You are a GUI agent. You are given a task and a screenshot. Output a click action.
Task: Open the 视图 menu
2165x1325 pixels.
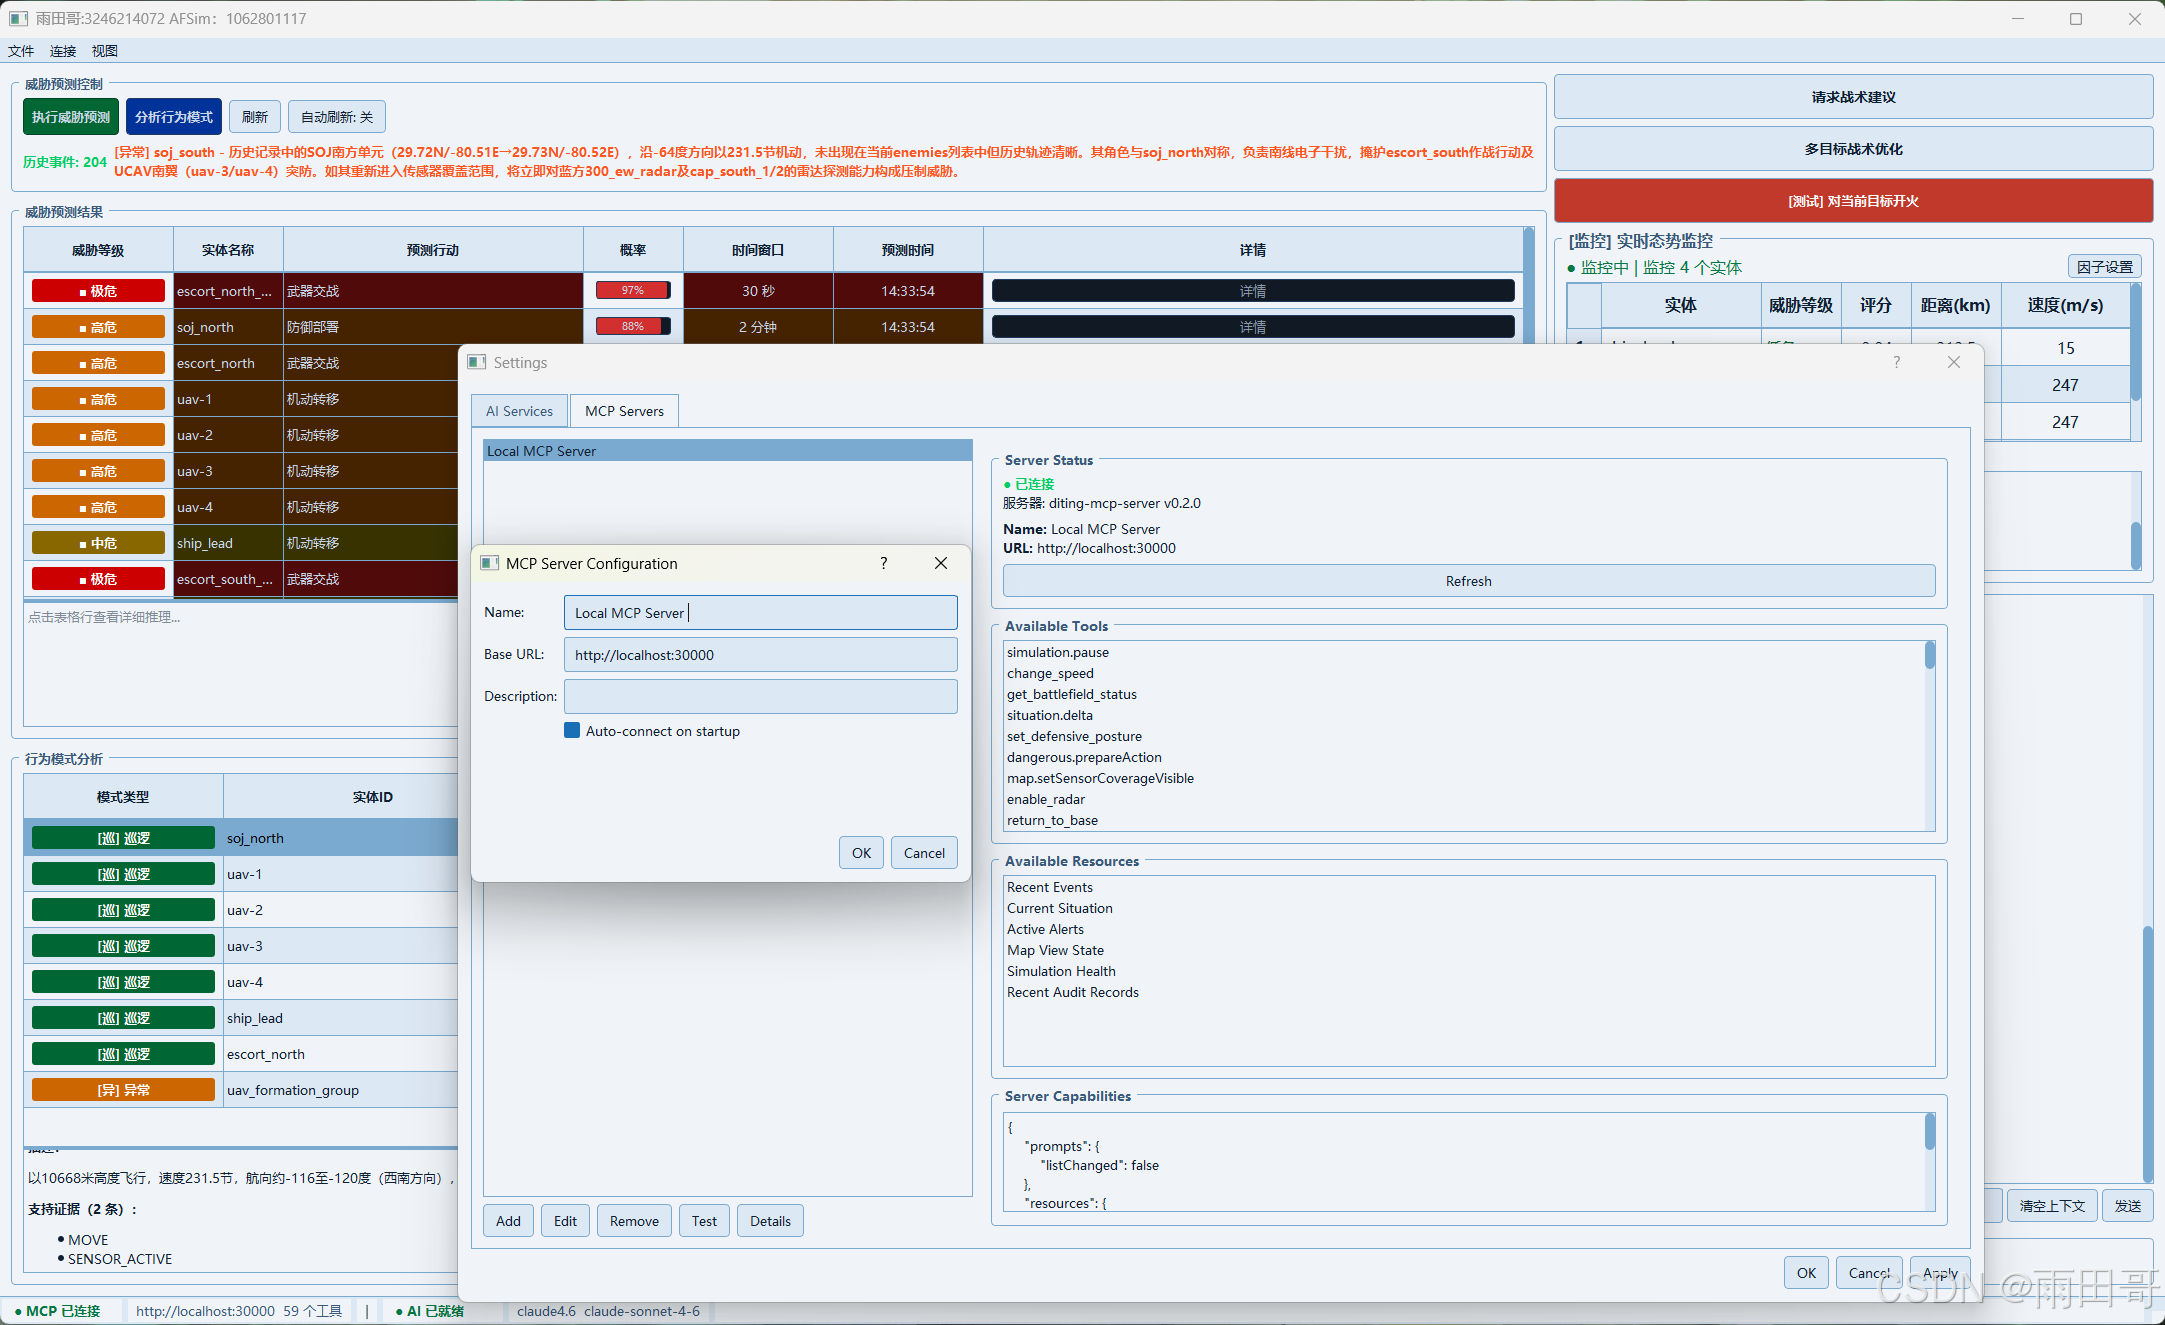pyautogui.click(x=104, y=51)
